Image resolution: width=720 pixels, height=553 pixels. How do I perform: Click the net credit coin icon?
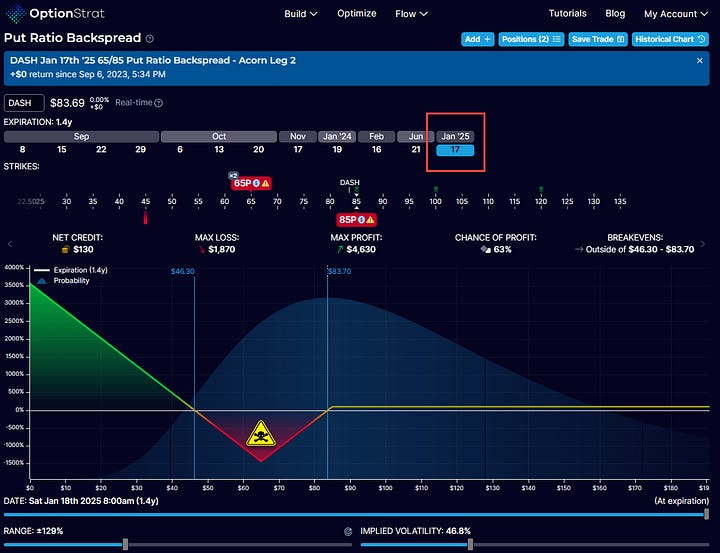click(x=66, y=249)
